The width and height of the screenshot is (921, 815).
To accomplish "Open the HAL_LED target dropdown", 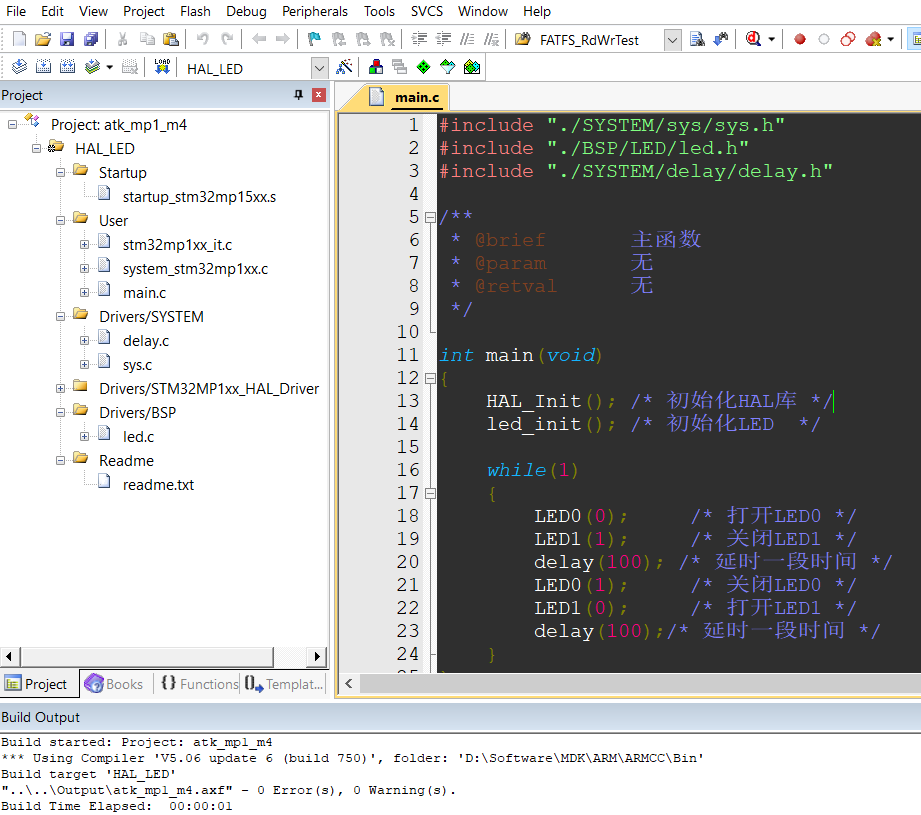I will tap(319, 68).
